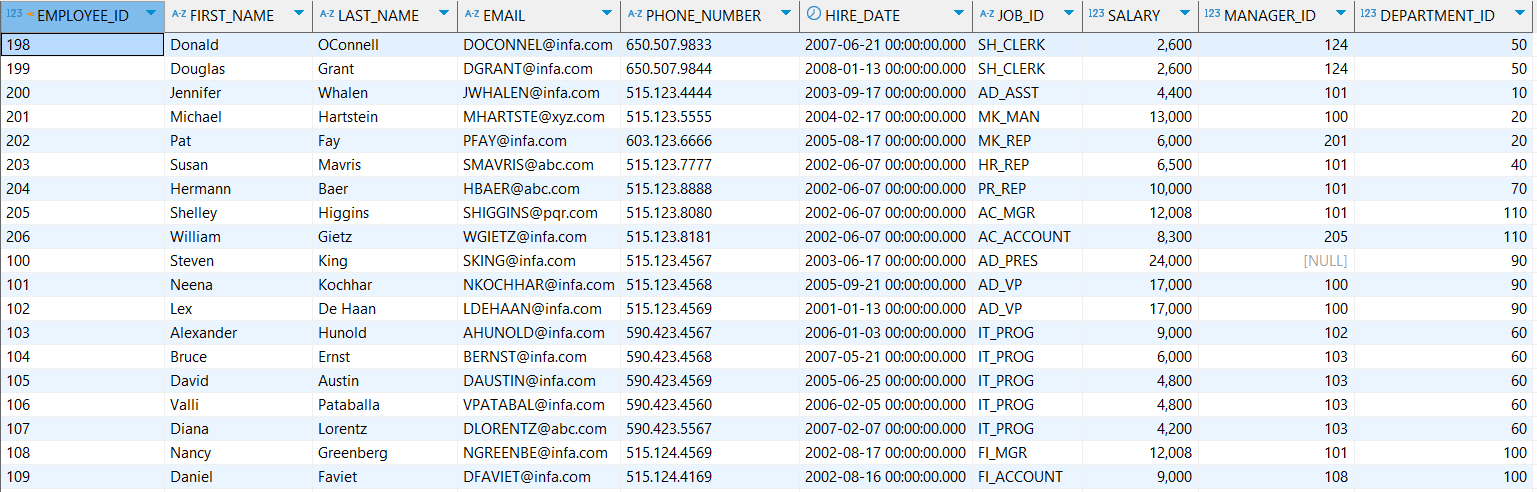Image resolution: width=1537 pixels, height=492 pixels.
Task: Open FIRST_NAME column filter dropdown arrow
Action: click(299, 15)
